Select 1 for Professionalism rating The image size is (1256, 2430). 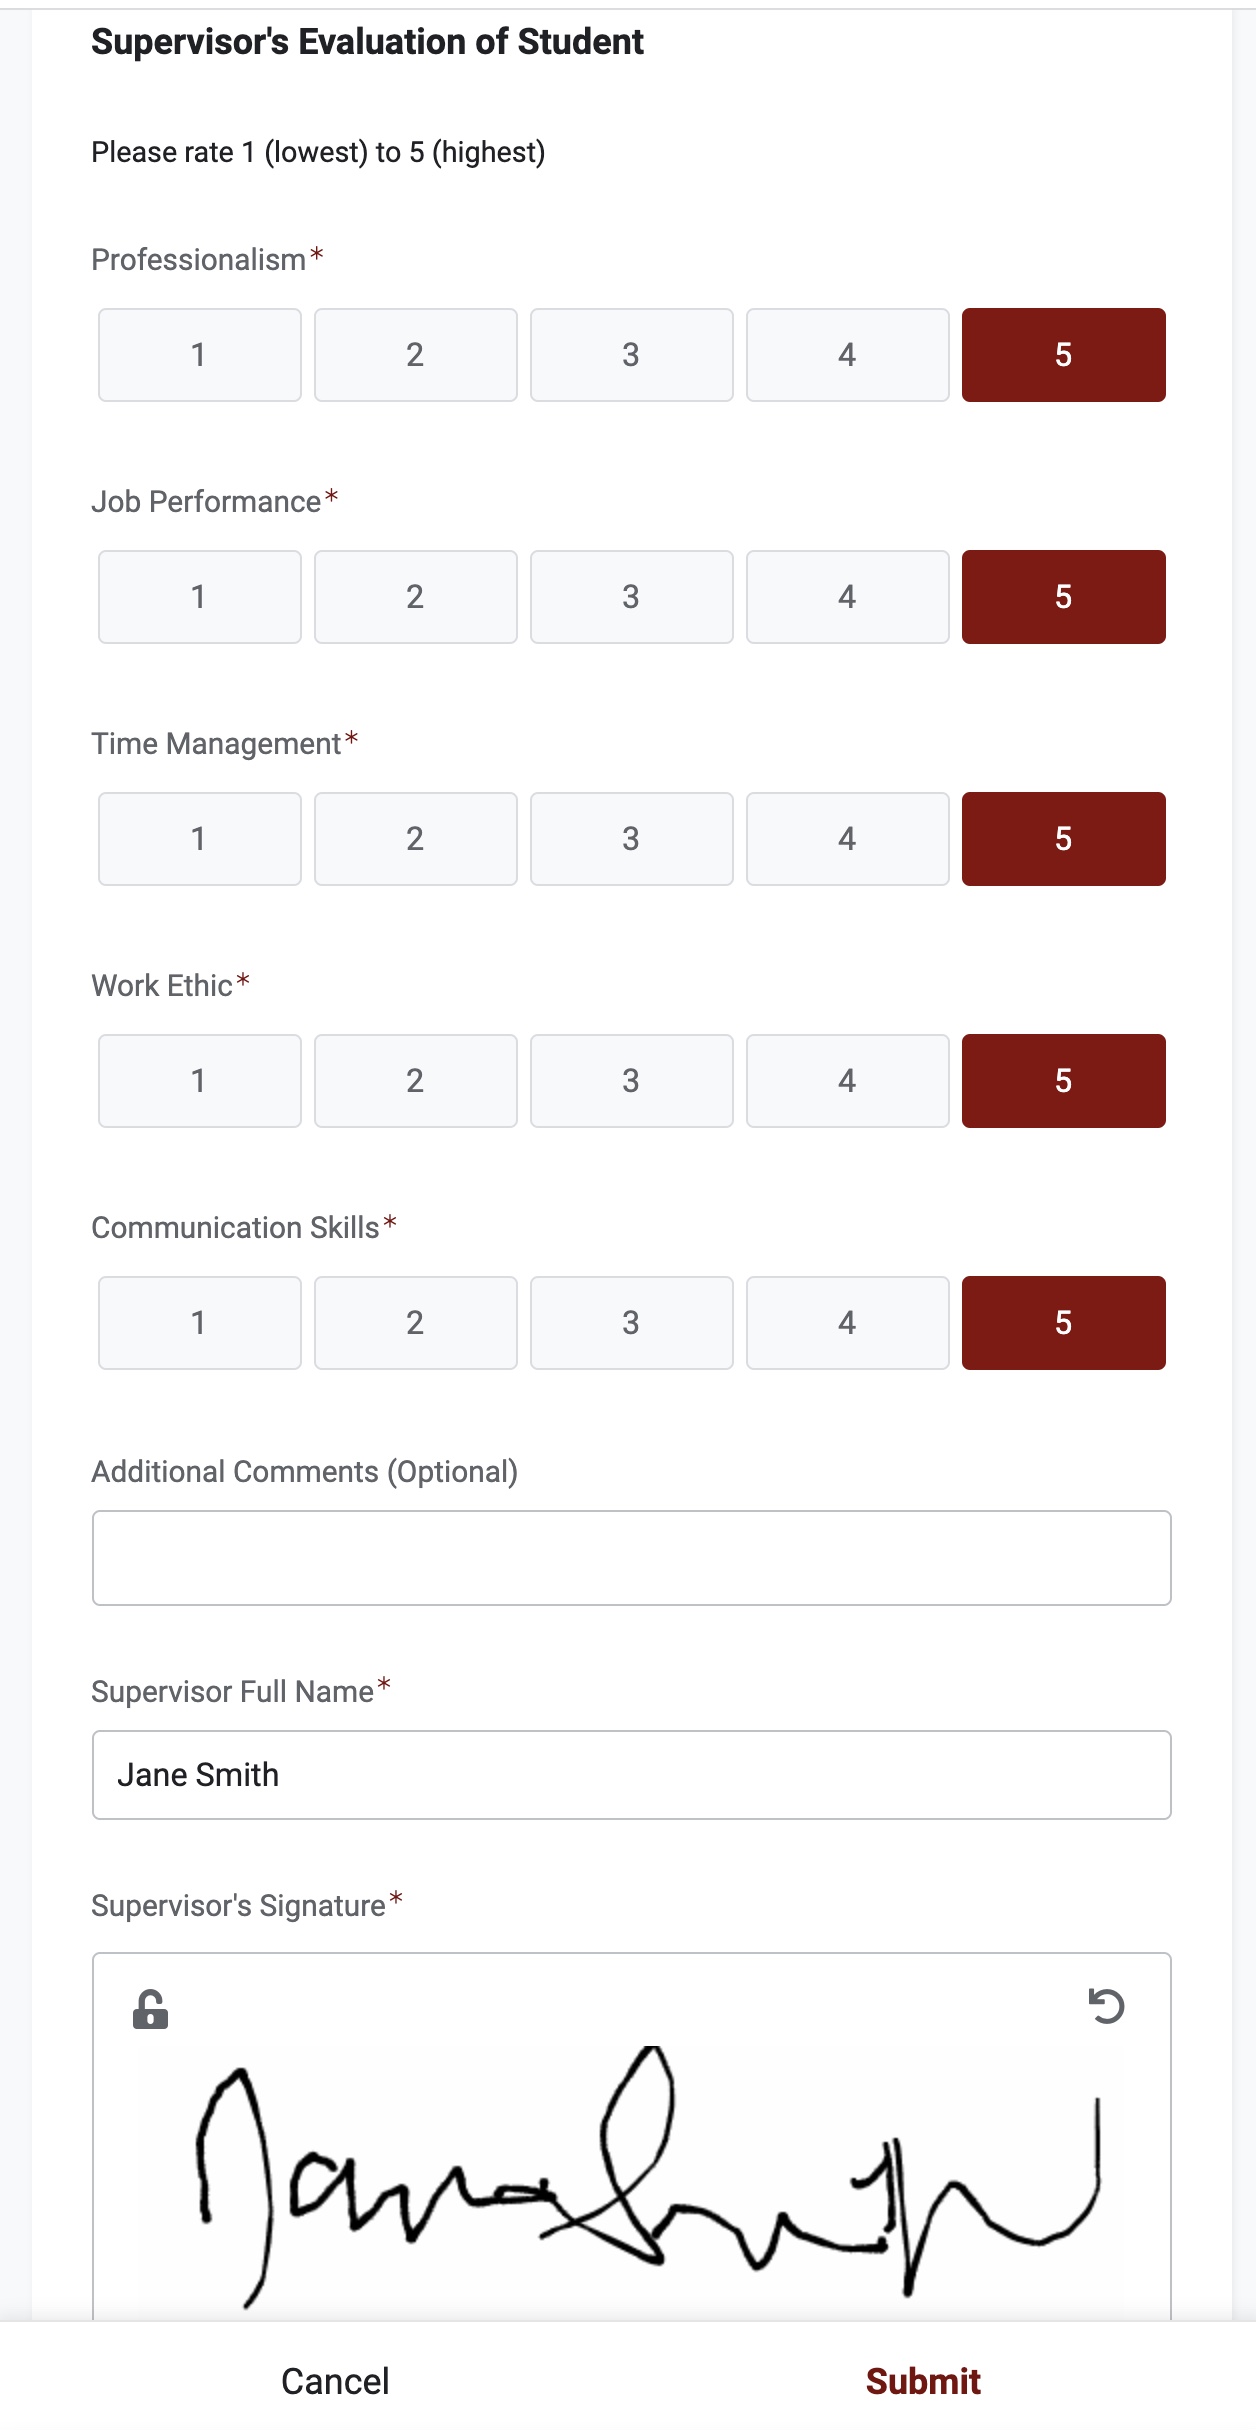200,355
